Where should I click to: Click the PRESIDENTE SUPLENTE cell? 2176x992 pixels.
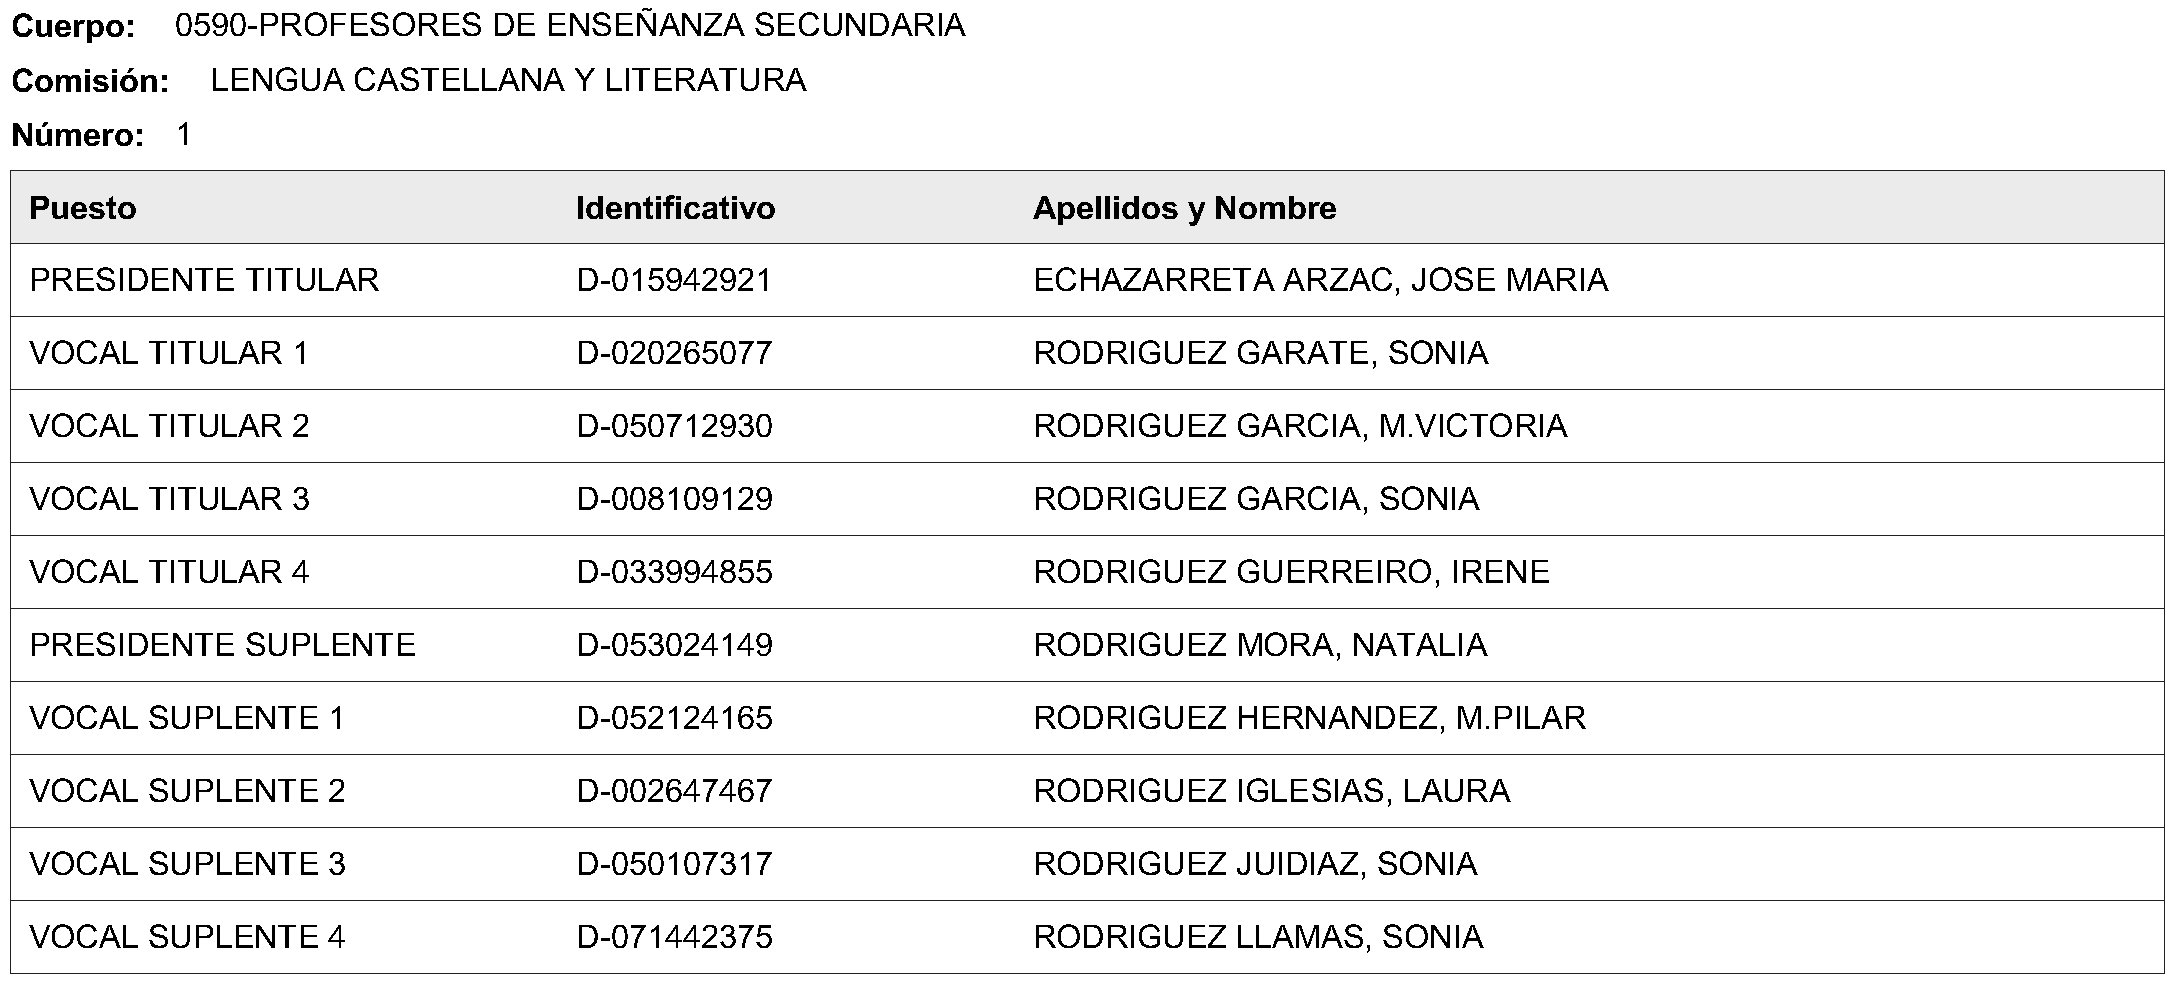(x=222, y=645)
